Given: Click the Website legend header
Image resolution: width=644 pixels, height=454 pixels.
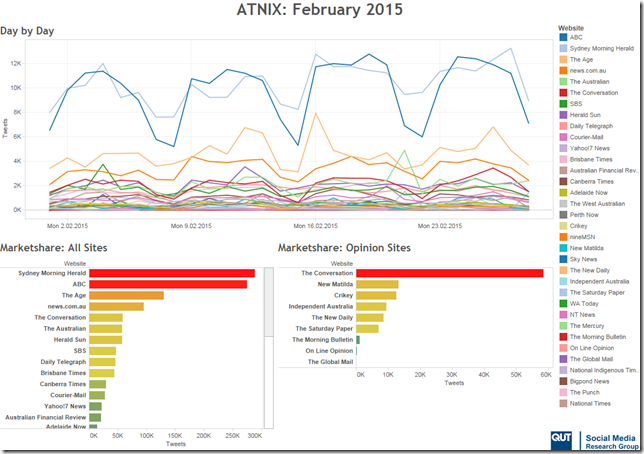Looking at the screenshot, I should tap(571, 28).
